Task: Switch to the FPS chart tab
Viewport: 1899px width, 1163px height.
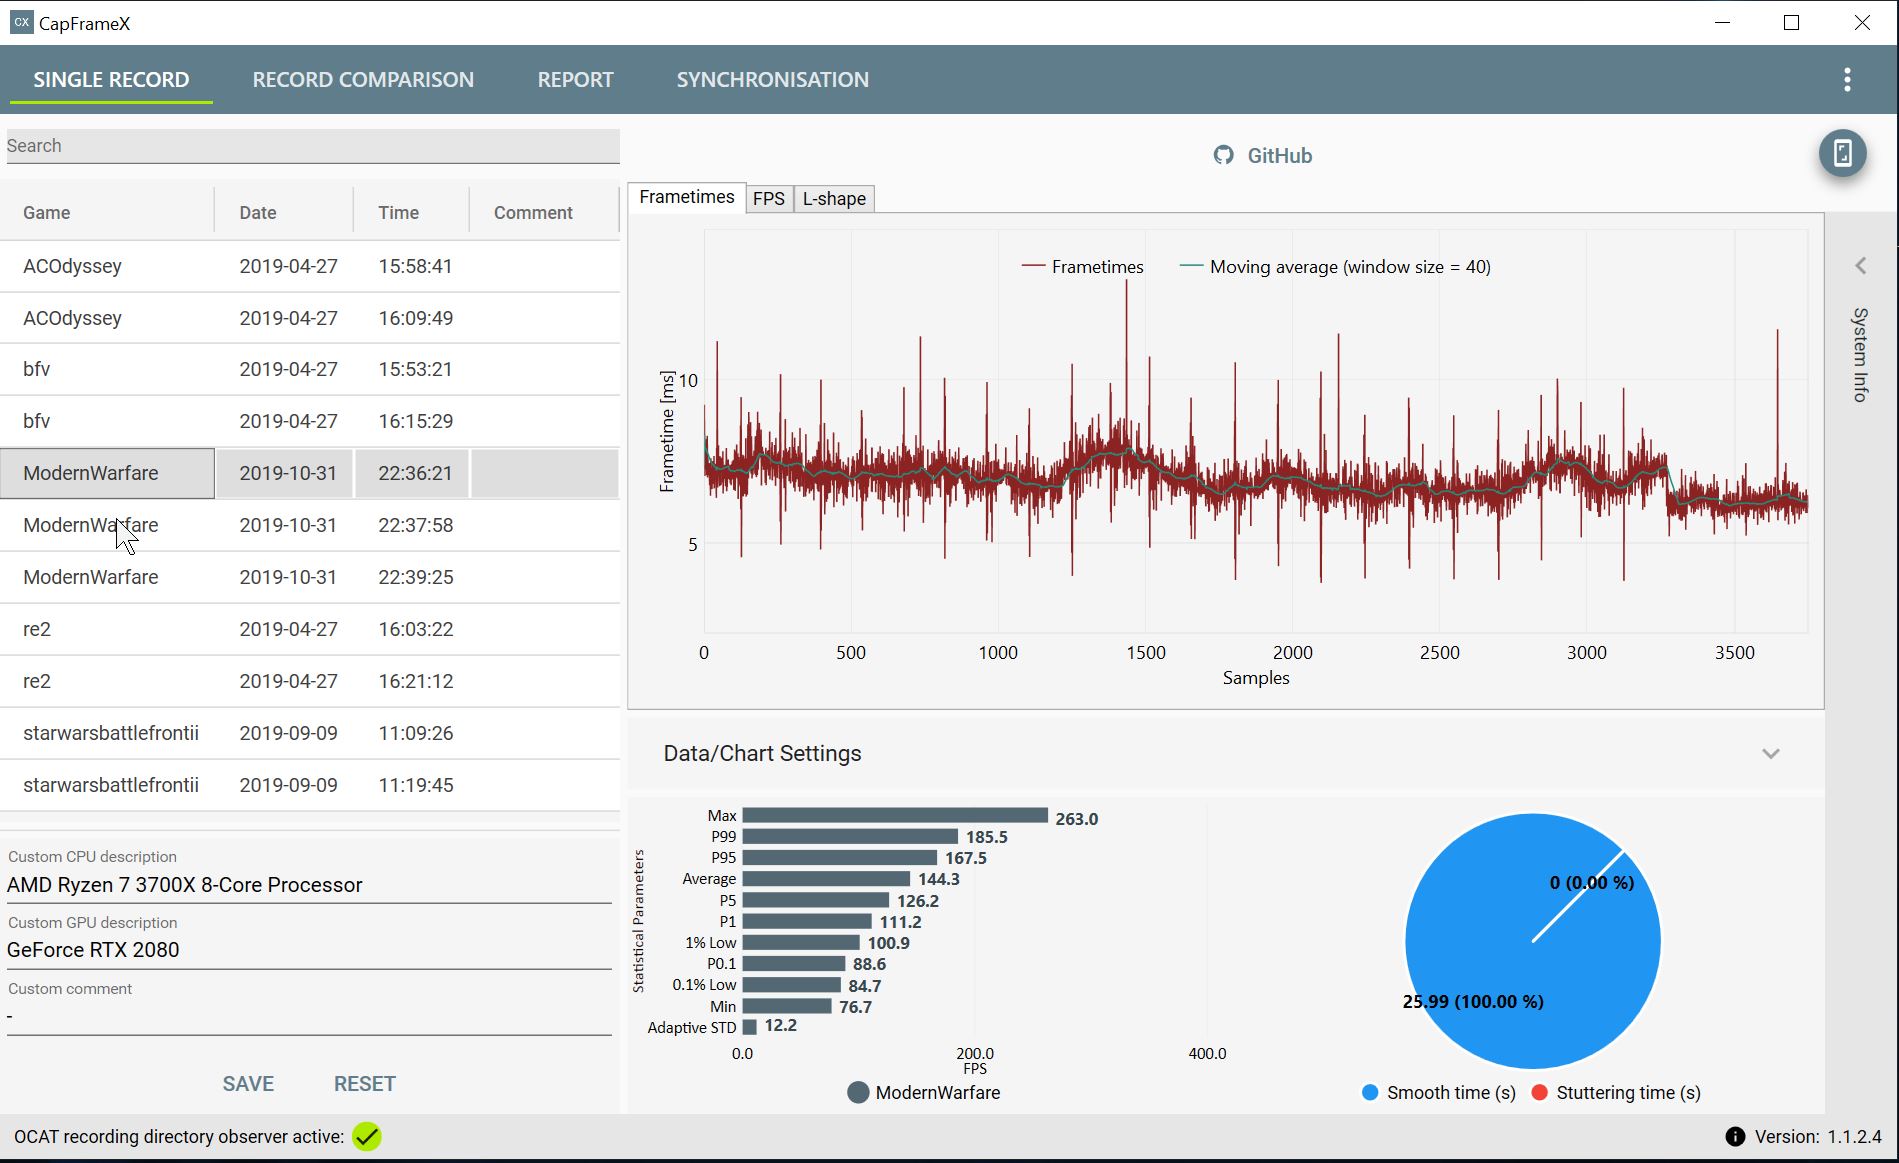Action: [x=769, y=199]
